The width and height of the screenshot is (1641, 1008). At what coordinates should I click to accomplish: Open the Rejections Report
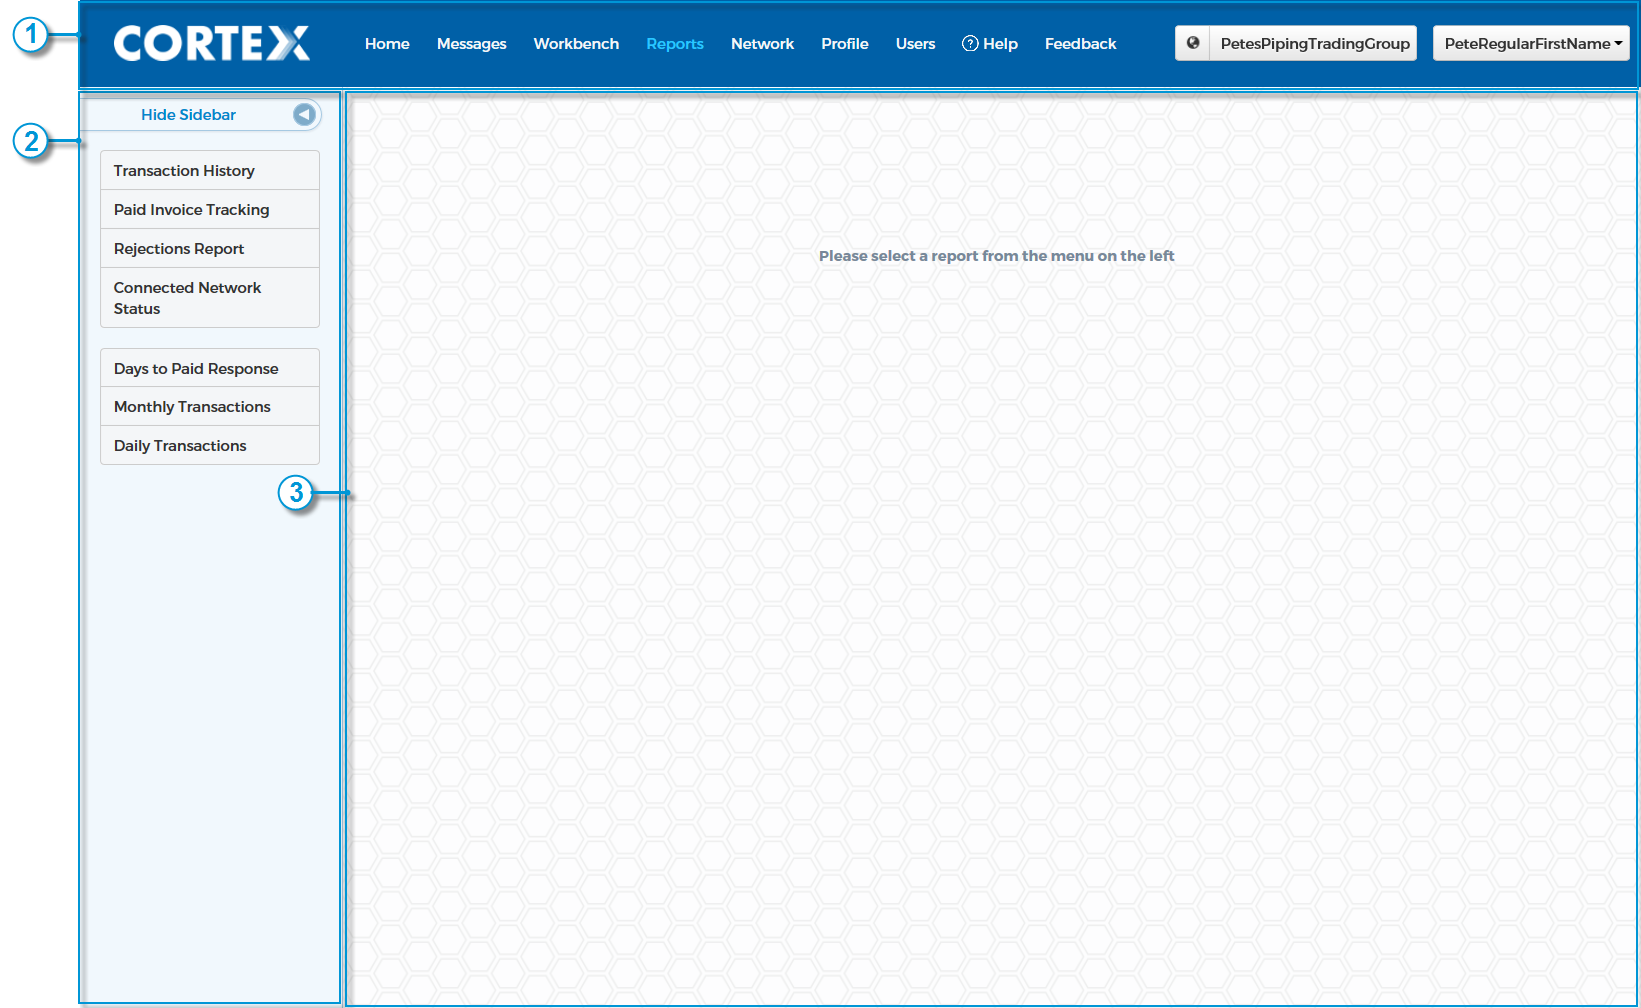point(210,249)
